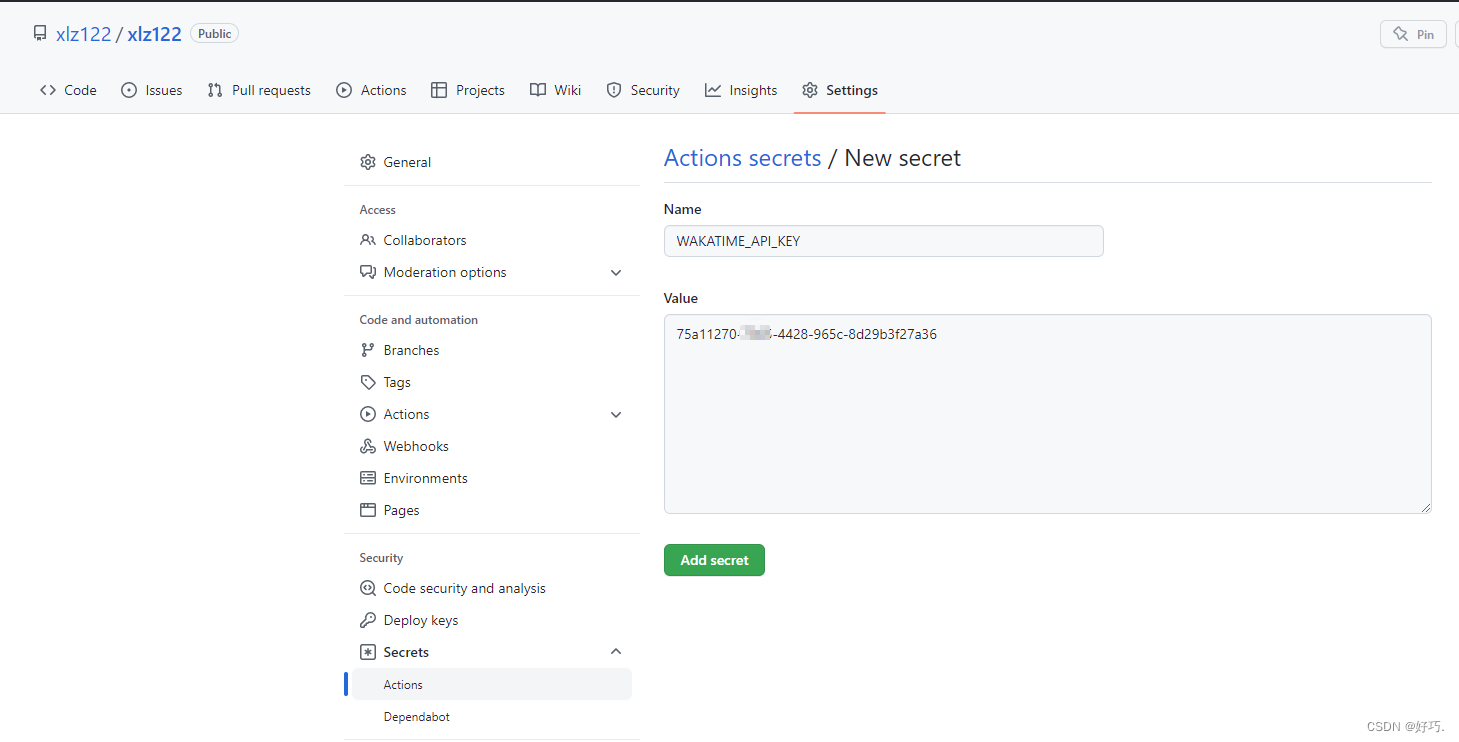The width and height of the screenshot is (1459, 742).
Task: Expand the sidebar Actions chevron
Action: pos(616,414)
